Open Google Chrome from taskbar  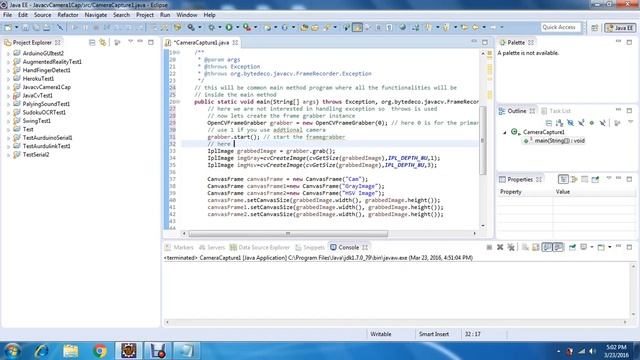(x=100, y=351)
